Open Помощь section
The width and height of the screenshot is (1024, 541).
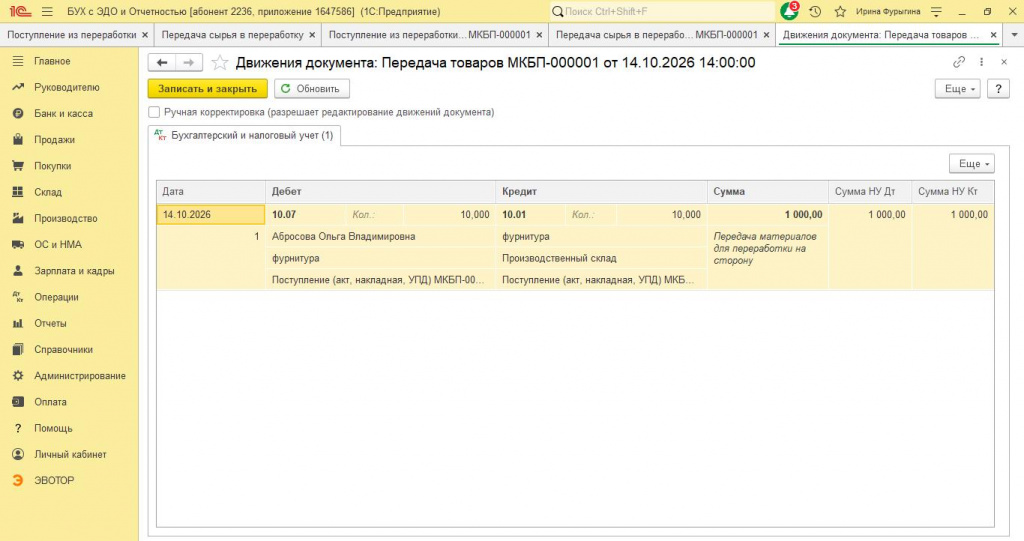(53, 428)
